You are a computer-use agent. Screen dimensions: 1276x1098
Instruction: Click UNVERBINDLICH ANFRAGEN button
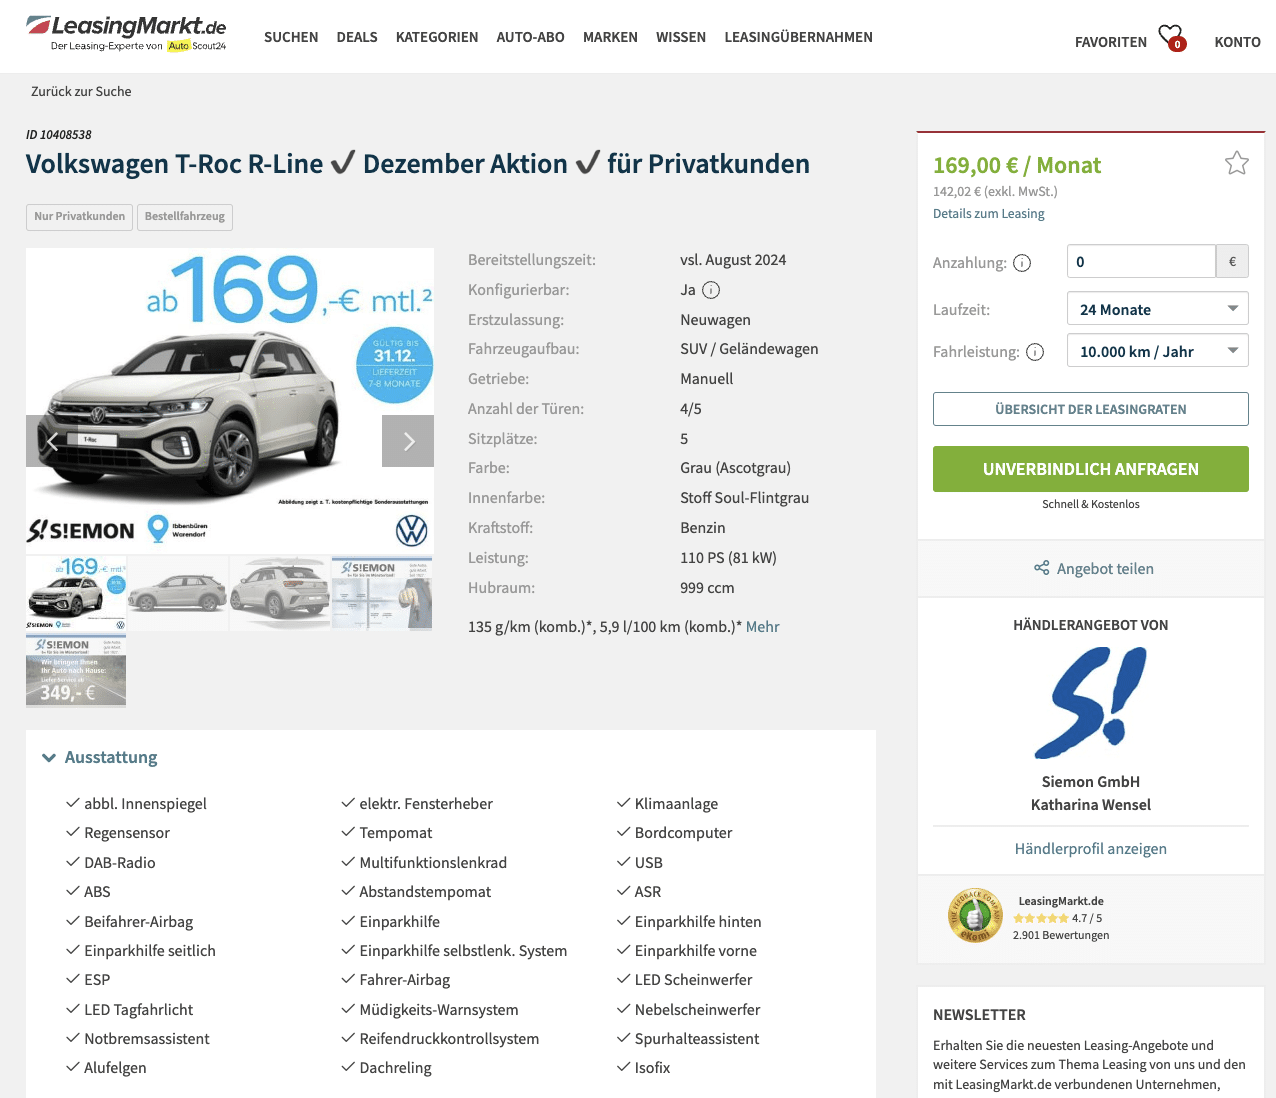[x=1091, y=469]
